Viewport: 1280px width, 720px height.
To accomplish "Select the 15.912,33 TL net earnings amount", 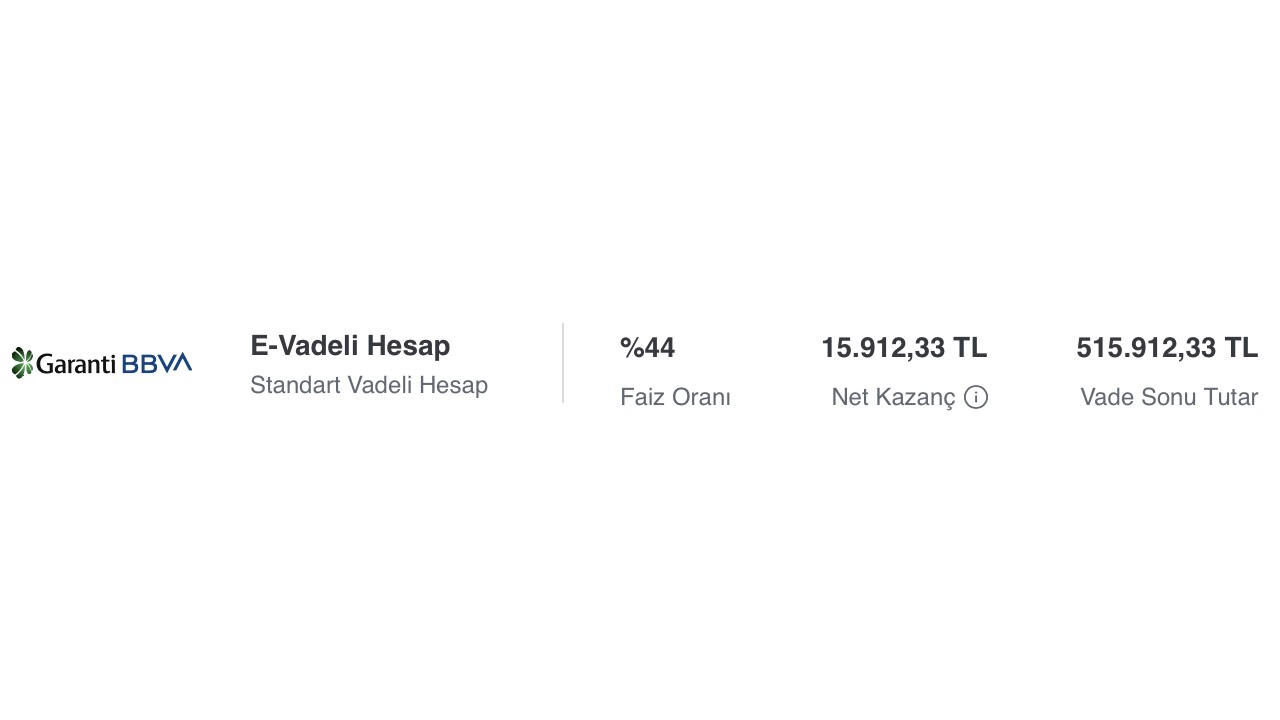I will (903, 348).
